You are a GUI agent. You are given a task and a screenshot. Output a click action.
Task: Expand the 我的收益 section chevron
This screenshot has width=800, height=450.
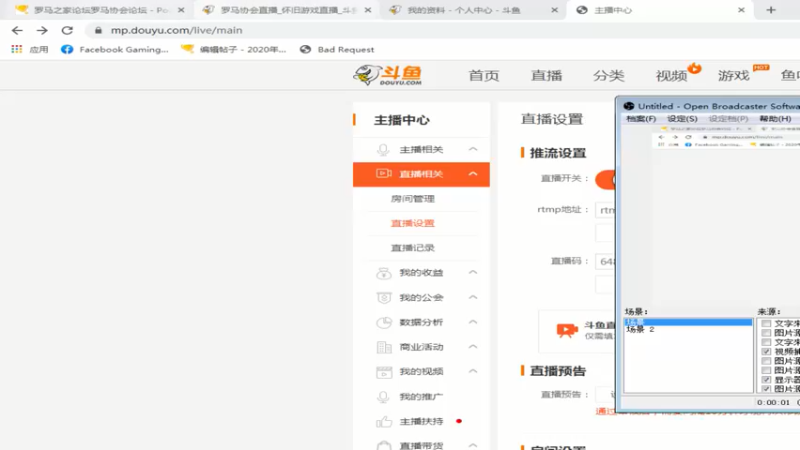[x=473, y=272]
